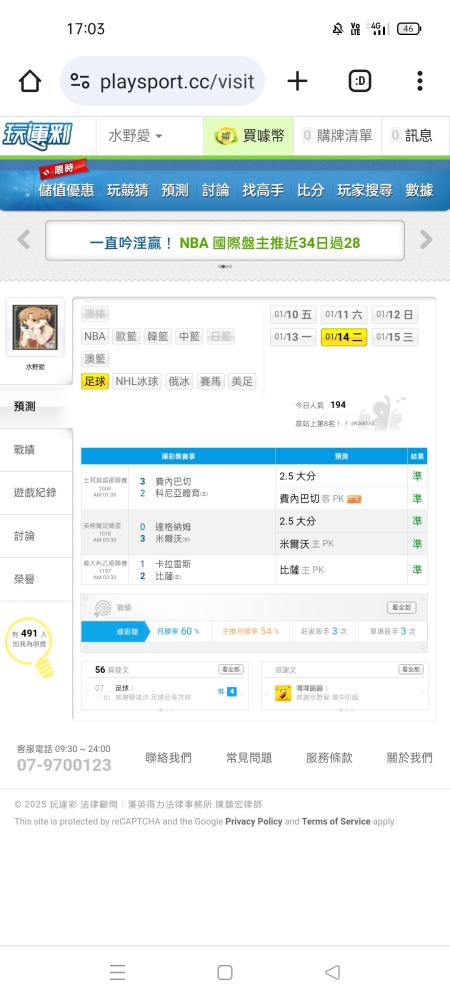Open a new browser tab with plus icon

pyautogui.click(x=297, y=81)
